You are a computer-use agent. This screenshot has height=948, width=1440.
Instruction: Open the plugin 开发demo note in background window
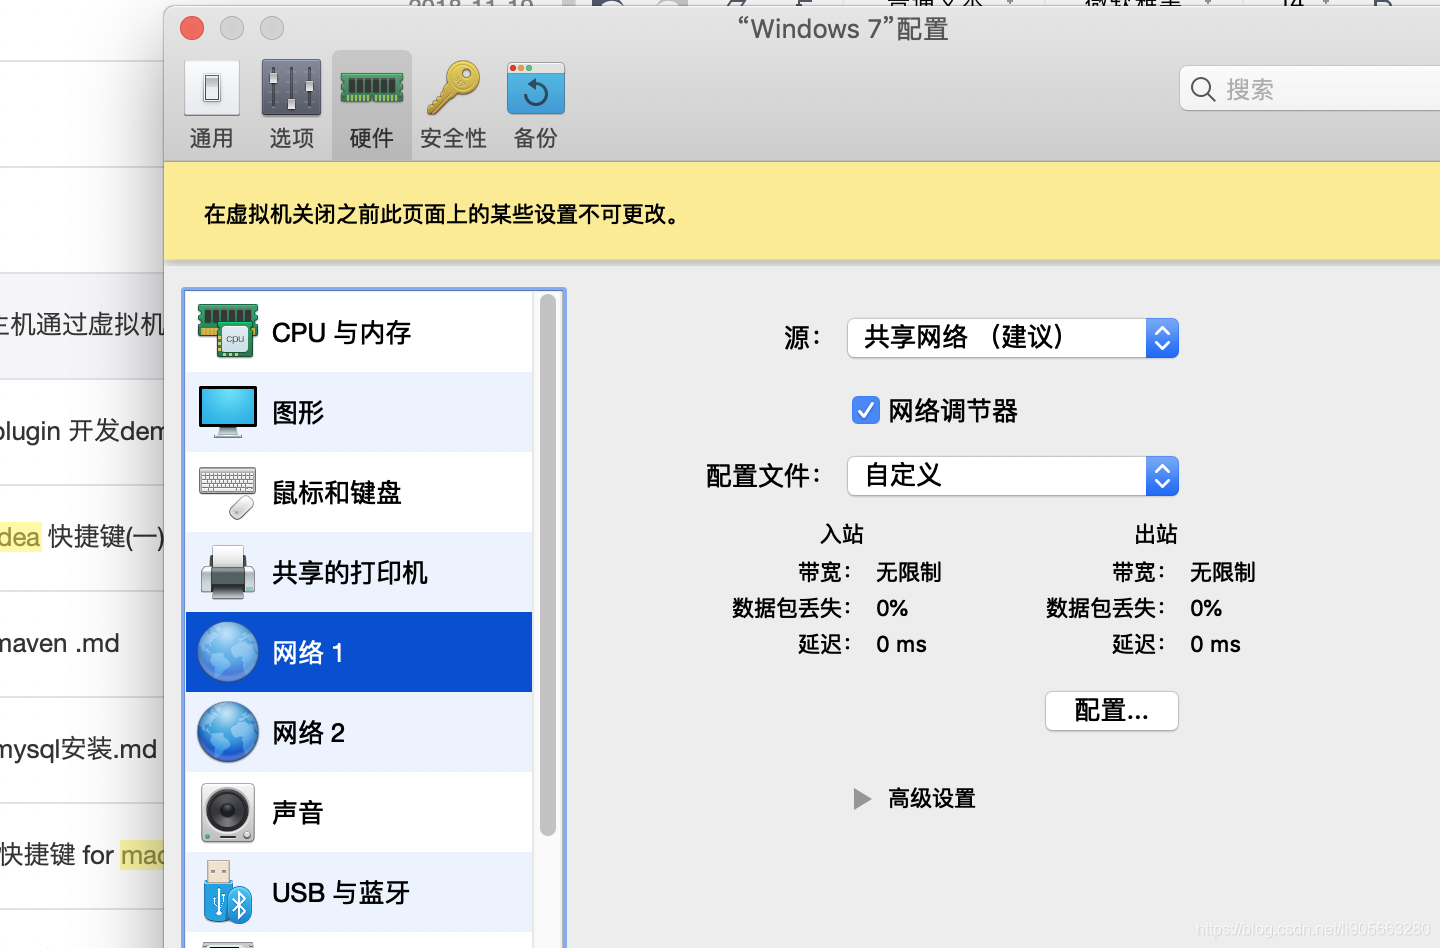point(82,431)
